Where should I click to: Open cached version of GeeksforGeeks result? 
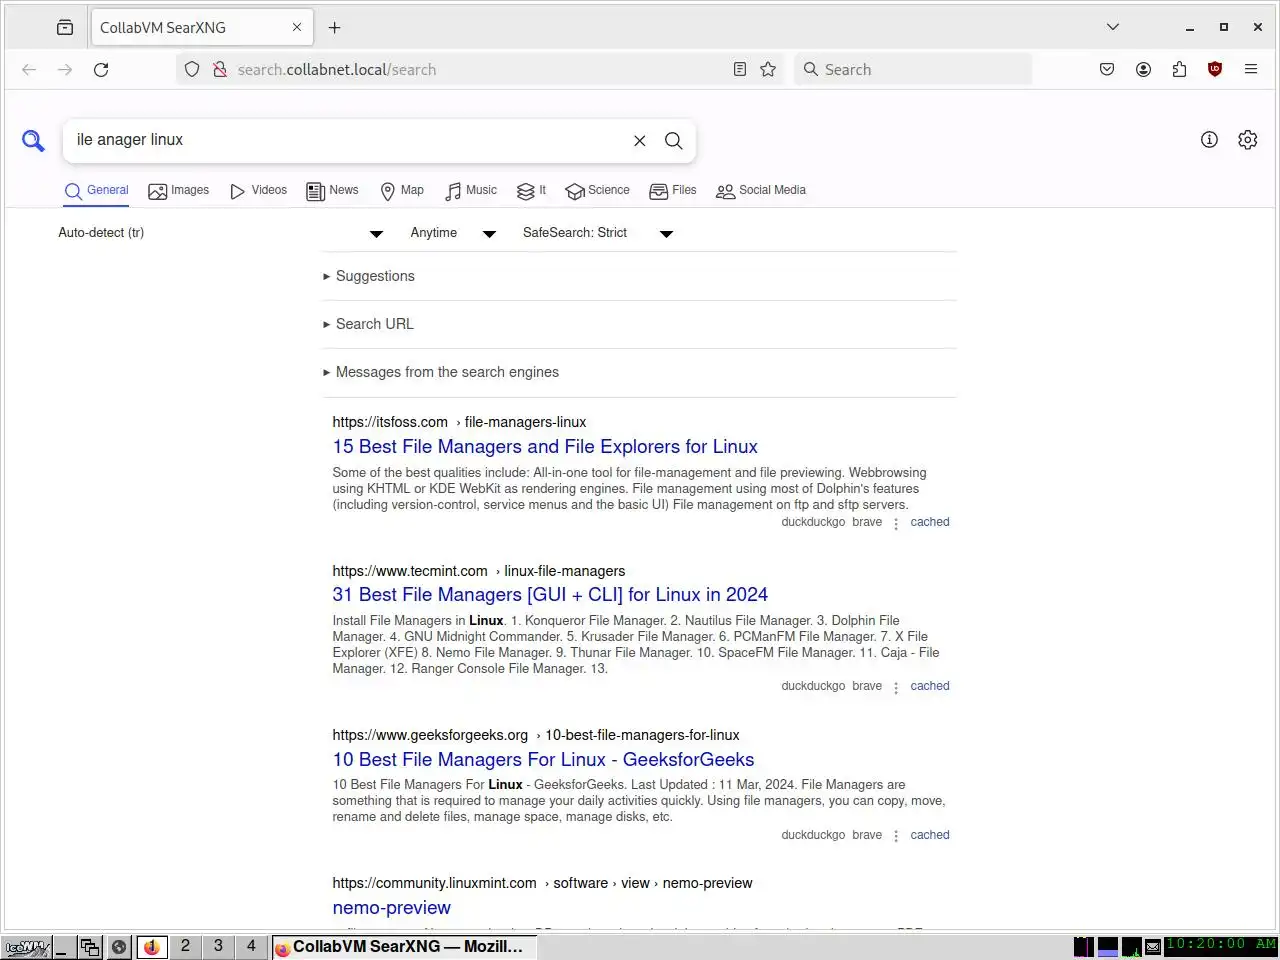(x=930, y=835)
